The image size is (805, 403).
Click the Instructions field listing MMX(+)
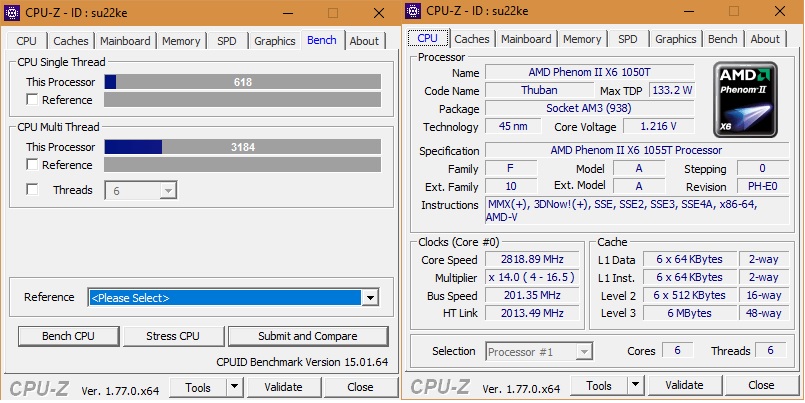click(637, 210)
